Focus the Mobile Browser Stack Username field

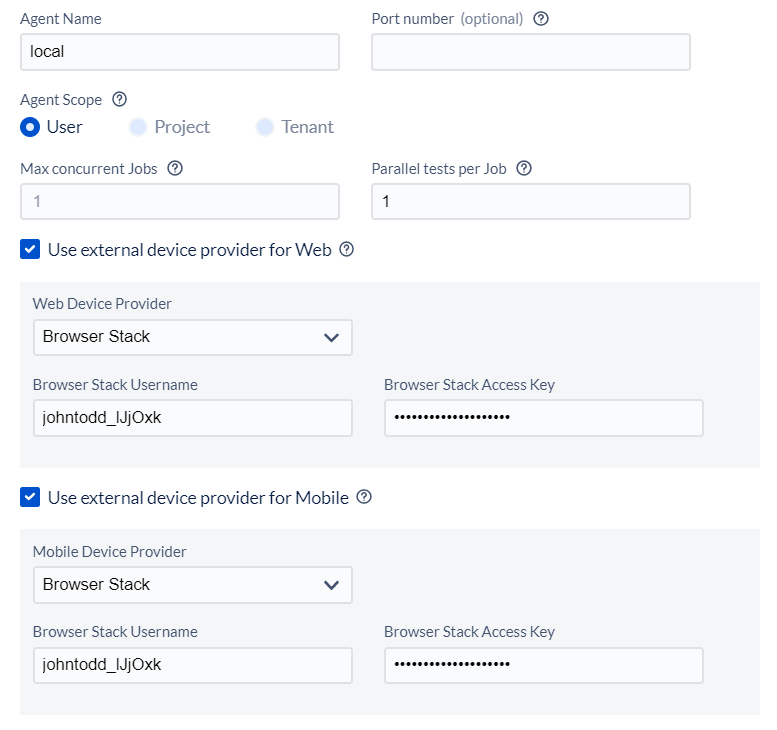[193, 666]
